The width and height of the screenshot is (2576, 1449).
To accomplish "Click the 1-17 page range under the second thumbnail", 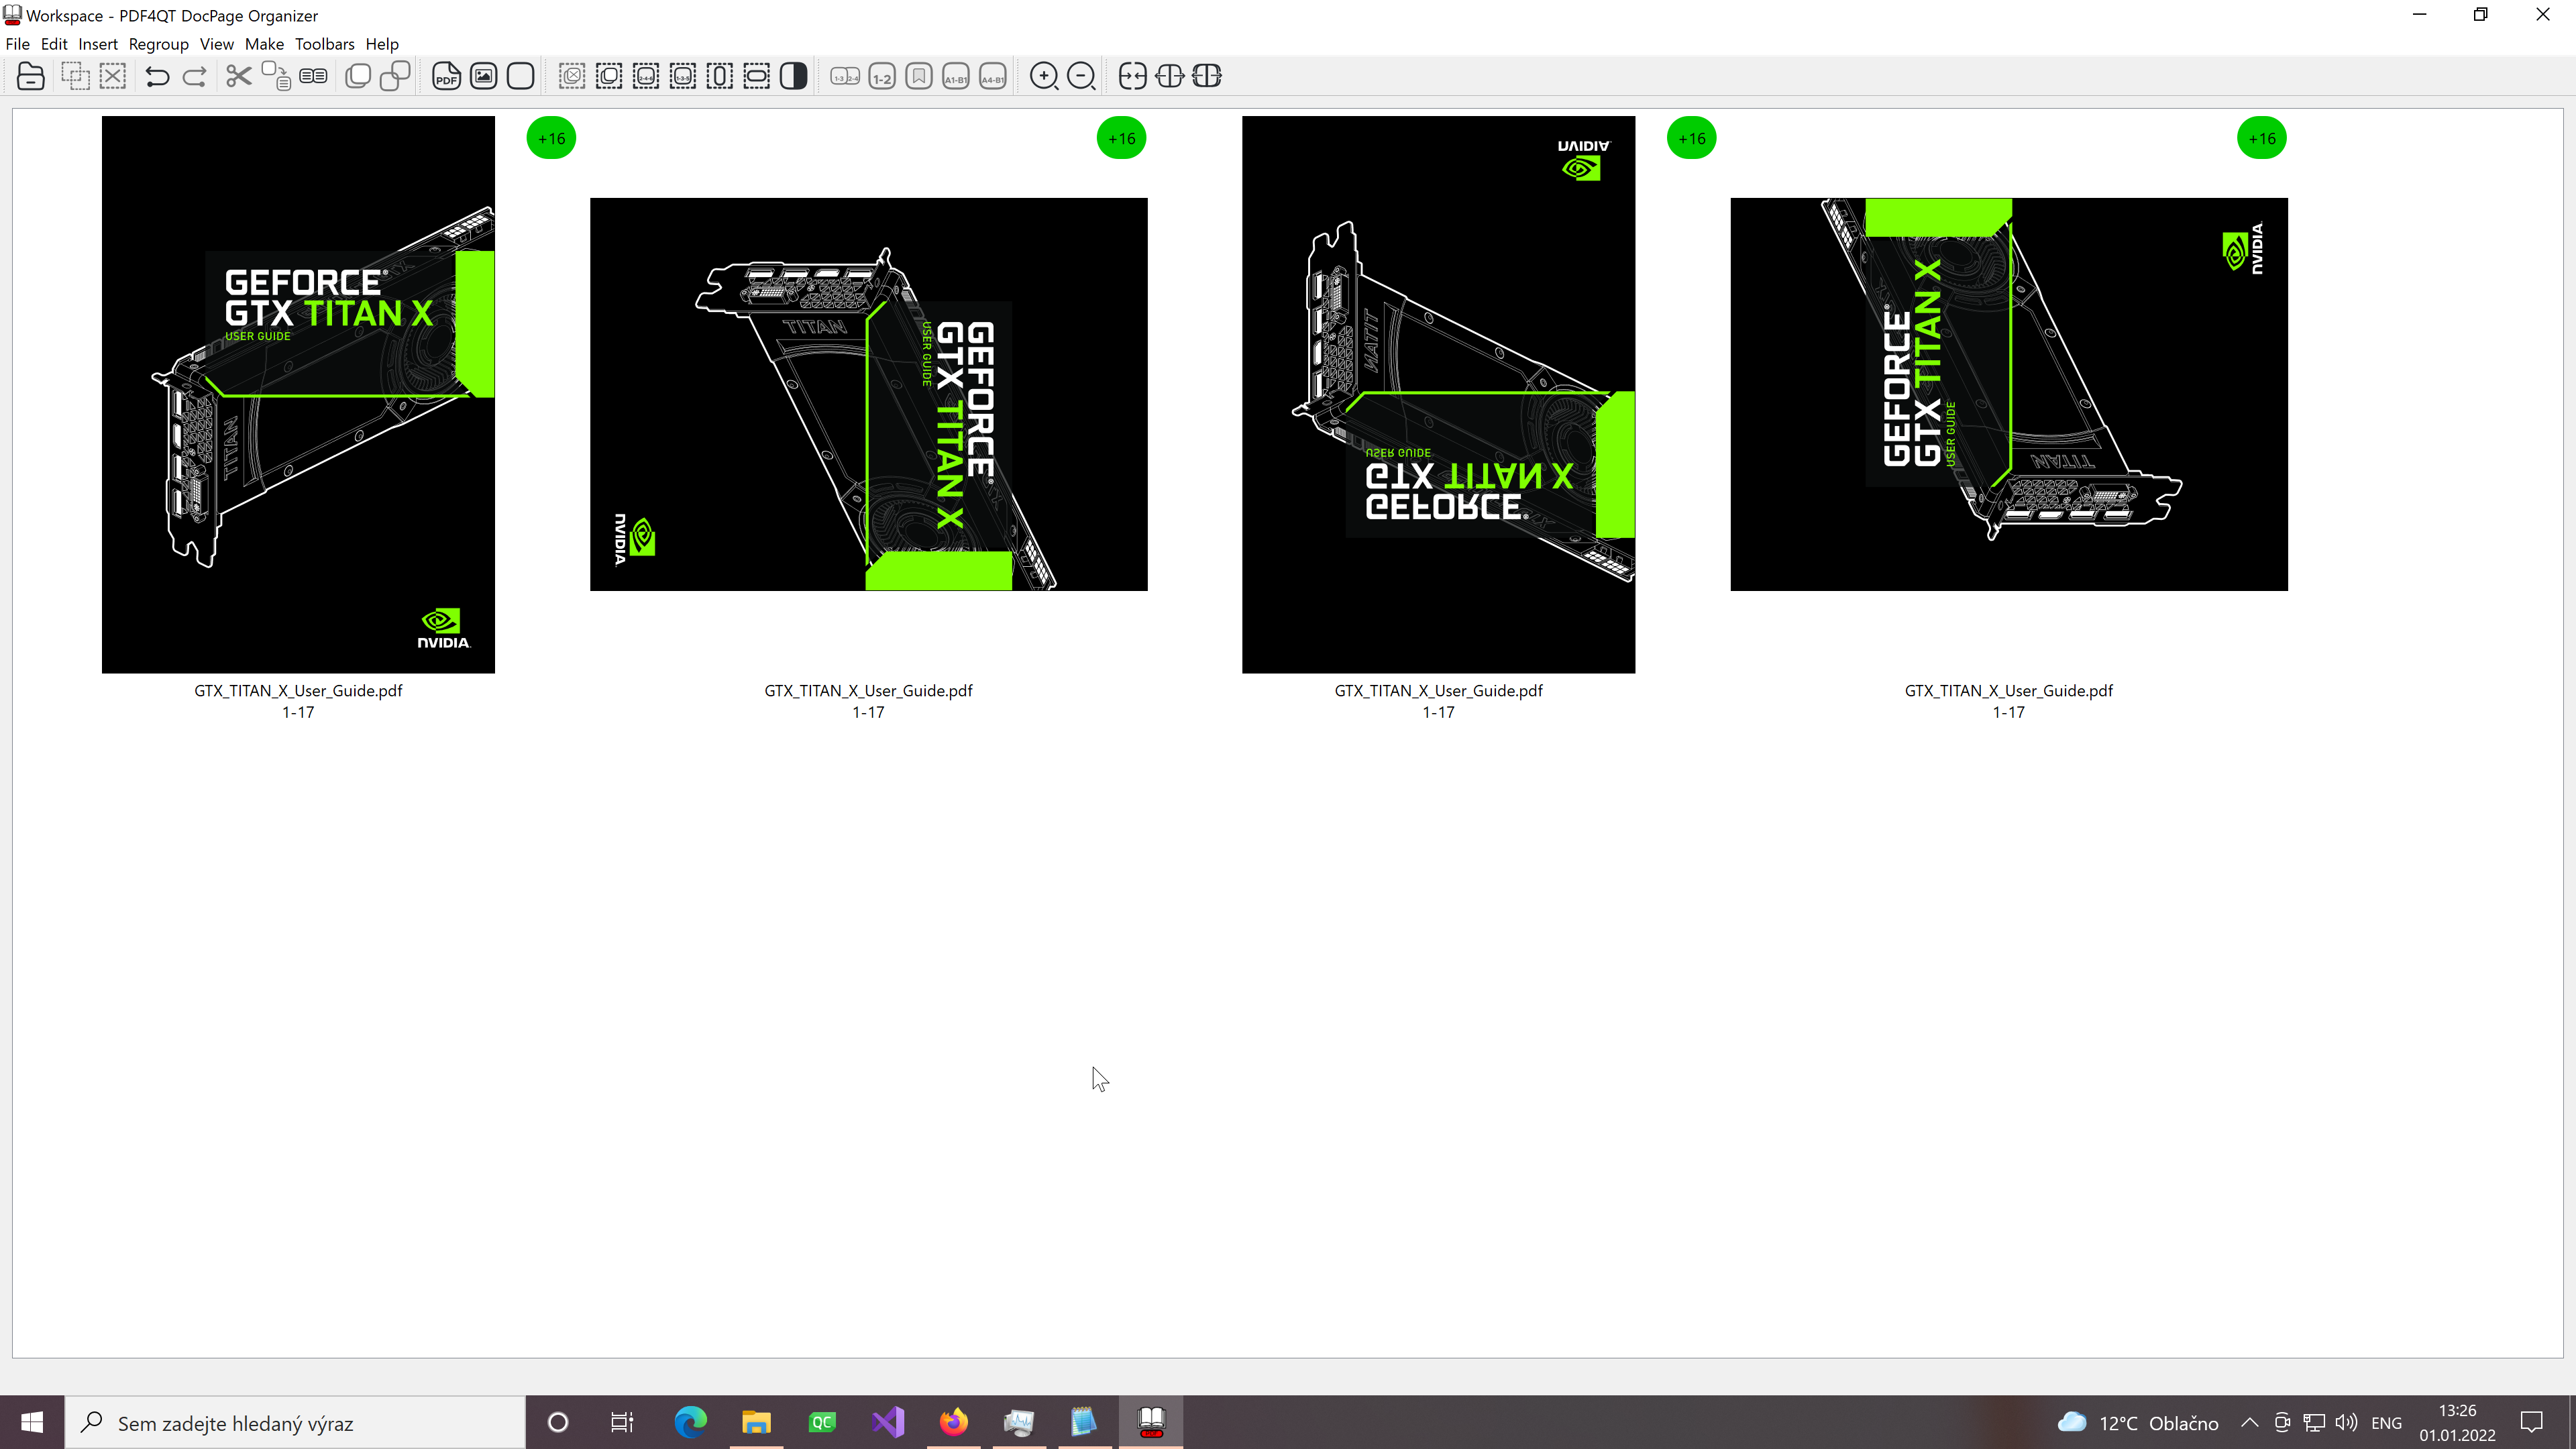I will pos(868,712).
